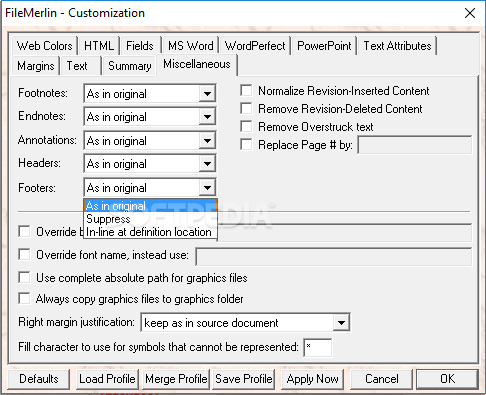Select the Fields tab
Screen dimensions: 486x395
140,46
